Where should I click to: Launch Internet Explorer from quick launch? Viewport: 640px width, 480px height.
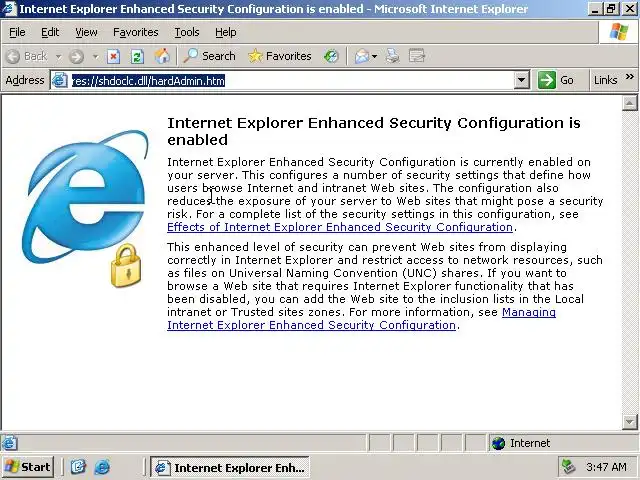(102, 467)
